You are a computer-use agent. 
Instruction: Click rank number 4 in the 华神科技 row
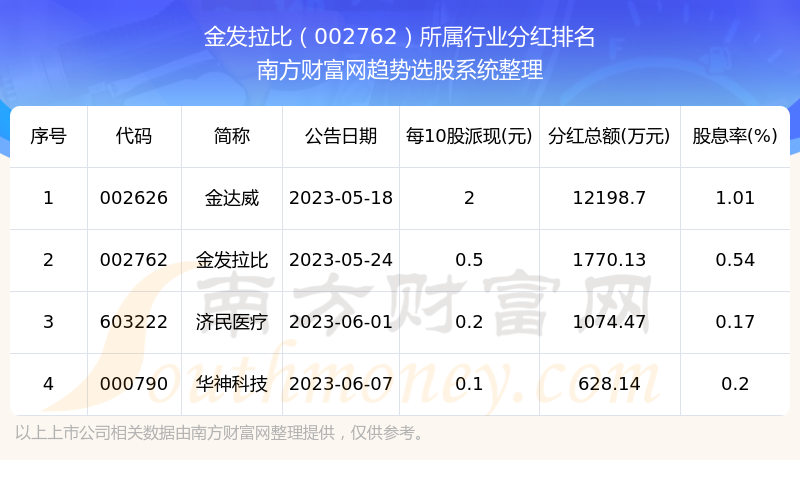[48, 384]
